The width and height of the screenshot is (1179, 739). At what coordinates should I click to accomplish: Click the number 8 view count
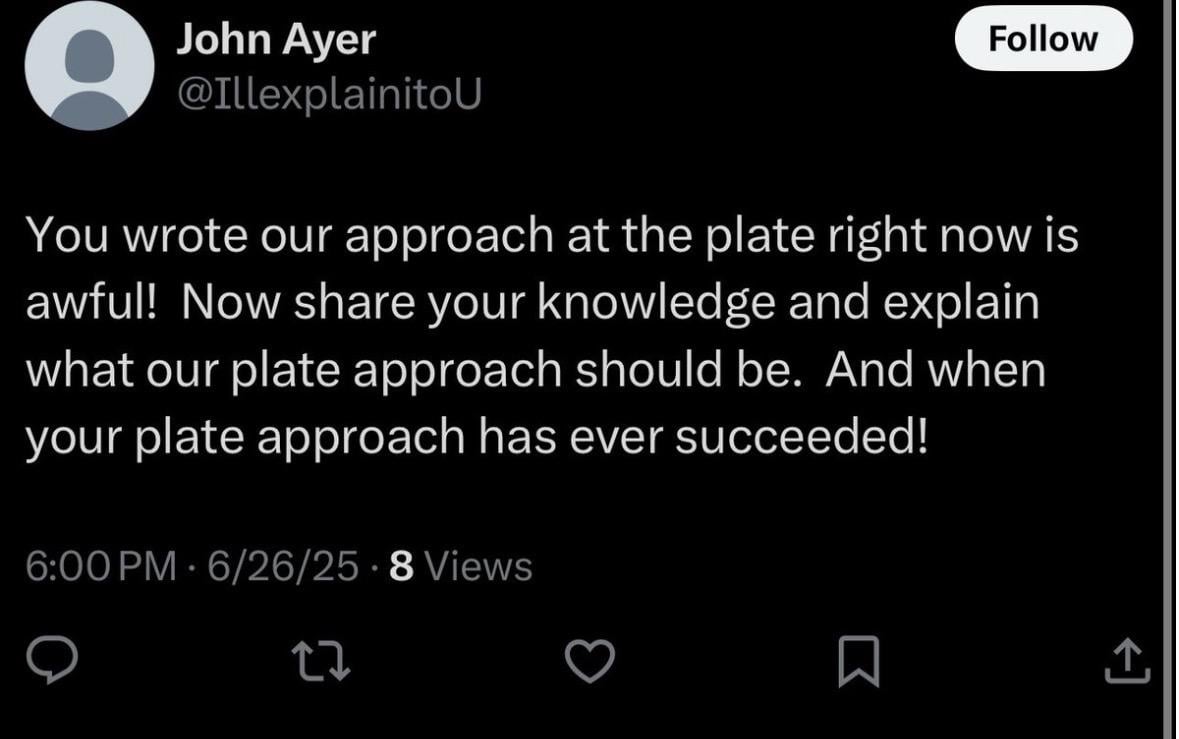[400, 567]
